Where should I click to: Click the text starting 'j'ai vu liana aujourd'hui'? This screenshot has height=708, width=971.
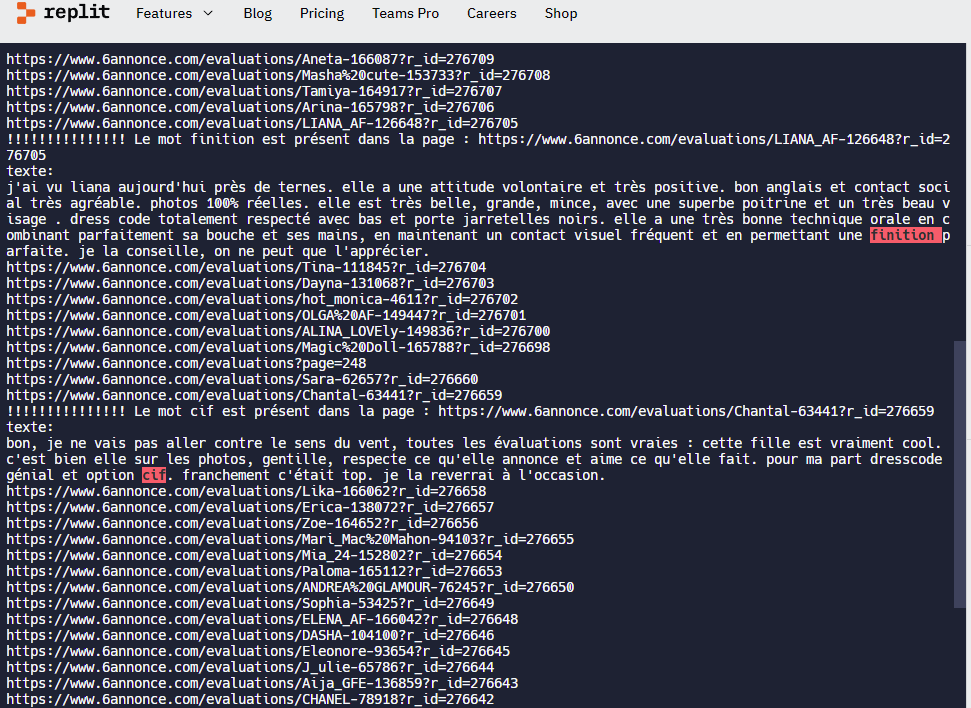pyautogui.click(x=477, y=219)
